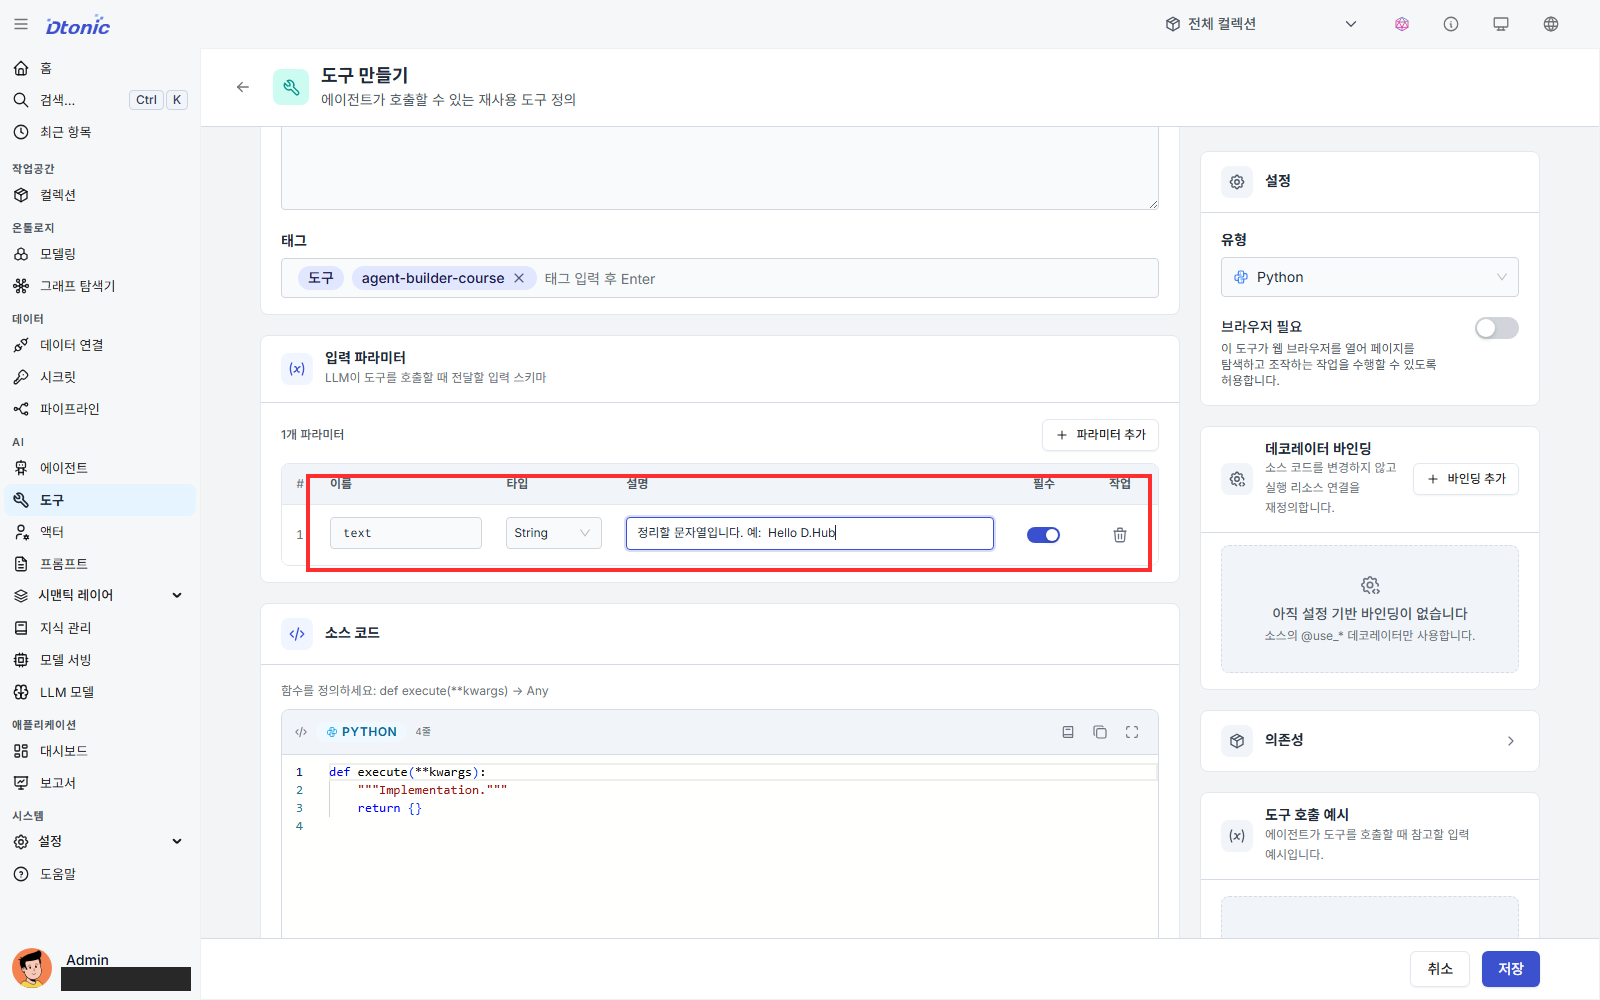Open Actors in the sidebar

click(x=98, y=532)
